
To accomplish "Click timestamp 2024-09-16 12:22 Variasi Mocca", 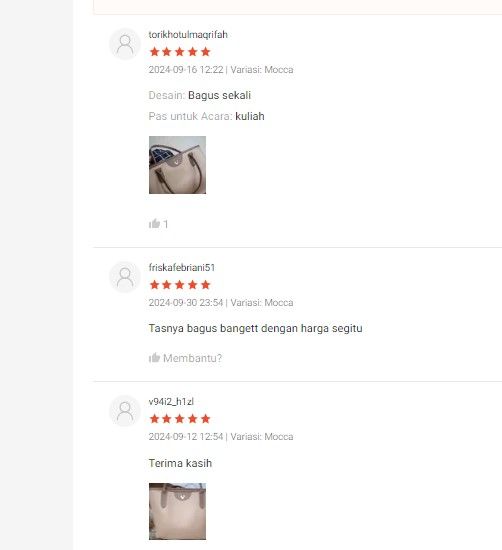I will (x=221, y=69).
